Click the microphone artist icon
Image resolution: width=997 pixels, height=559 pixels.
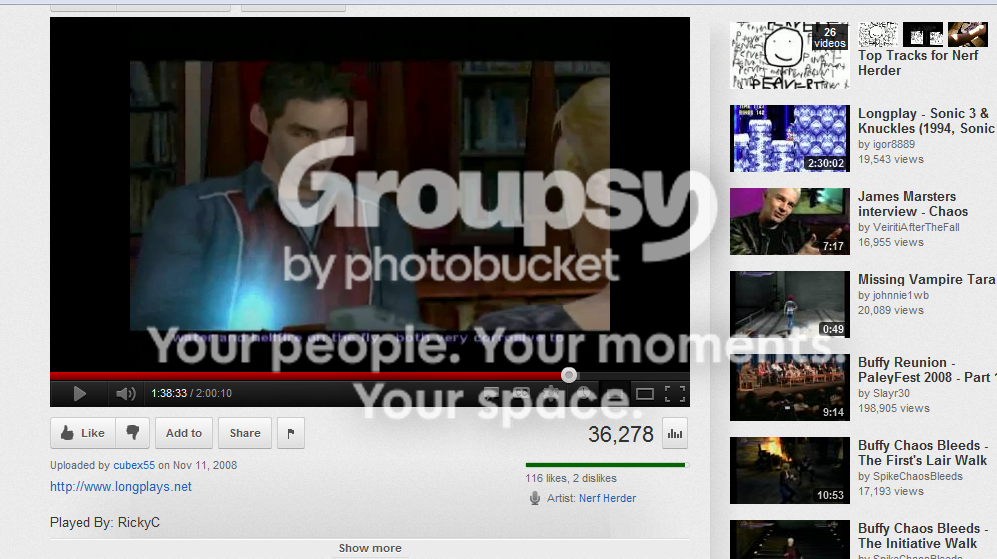click(535, 499)
